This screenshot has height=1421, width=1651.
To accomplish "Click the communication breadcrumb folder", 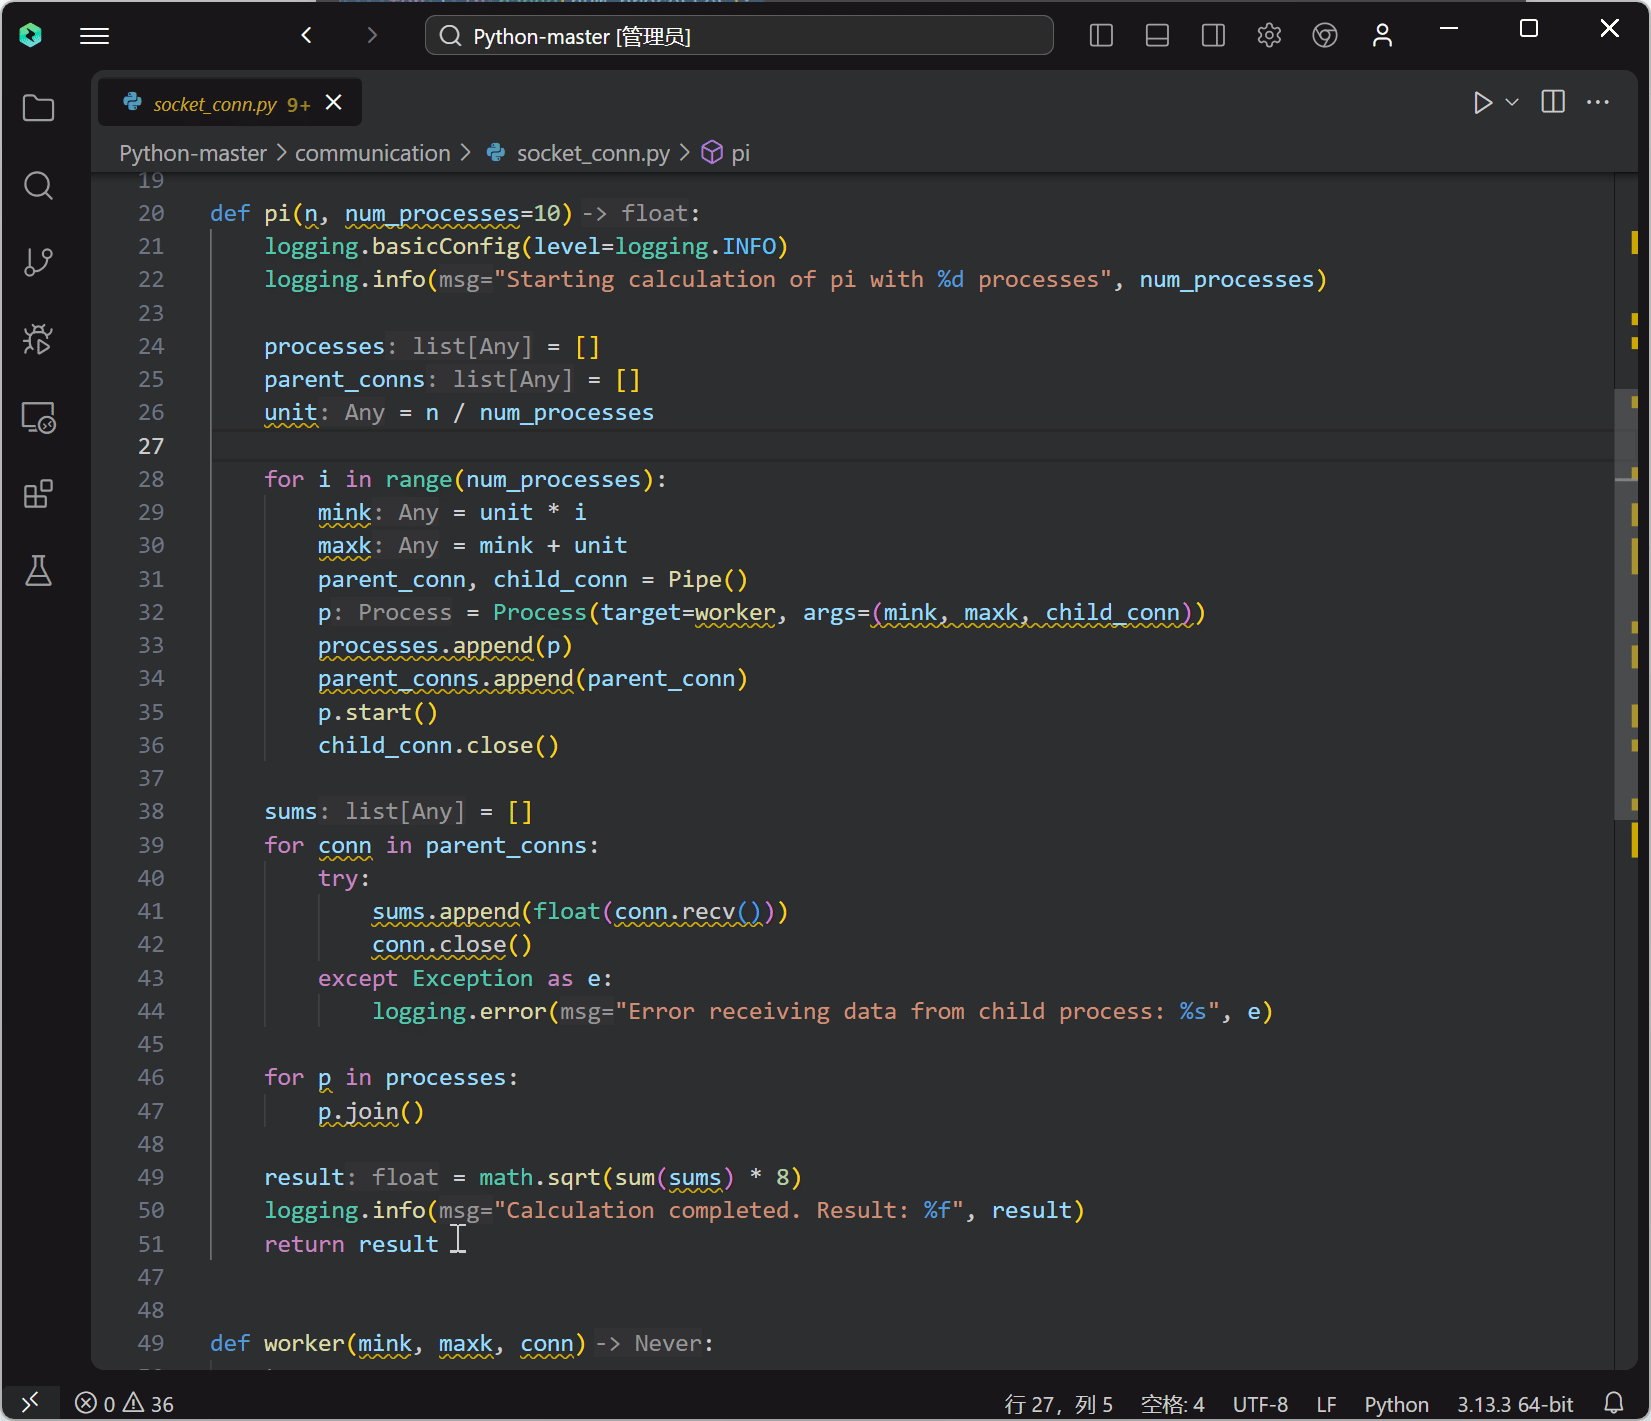I will pyautogui.click(x=372, y=153).
